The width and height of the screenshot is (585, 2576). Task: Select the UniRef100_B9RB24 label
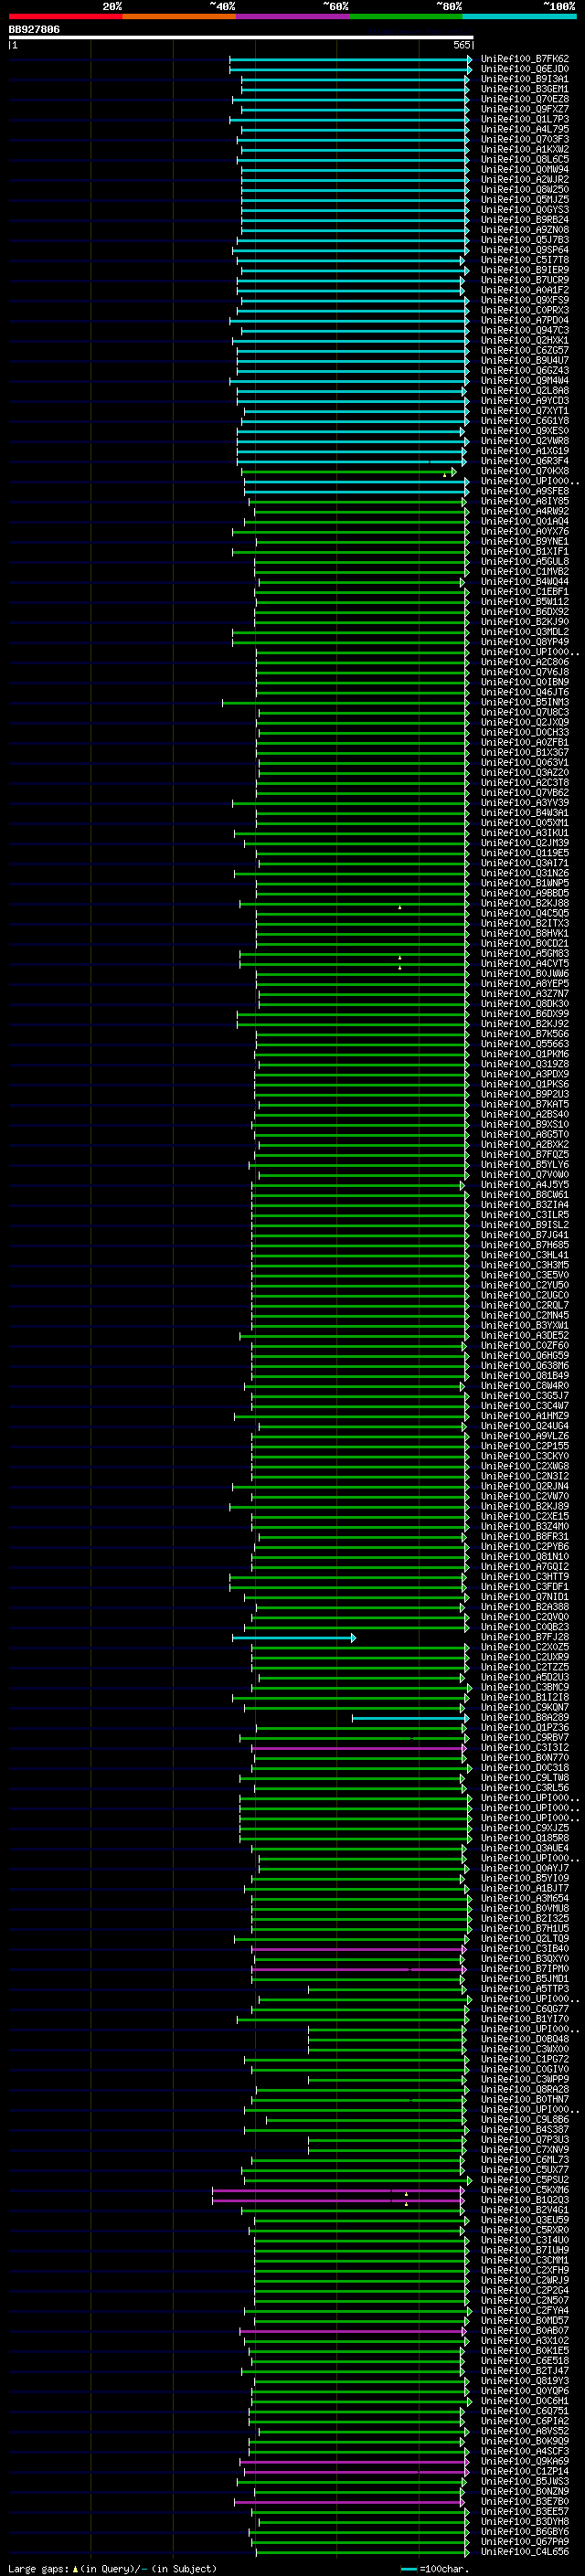(x=525, y=219)
